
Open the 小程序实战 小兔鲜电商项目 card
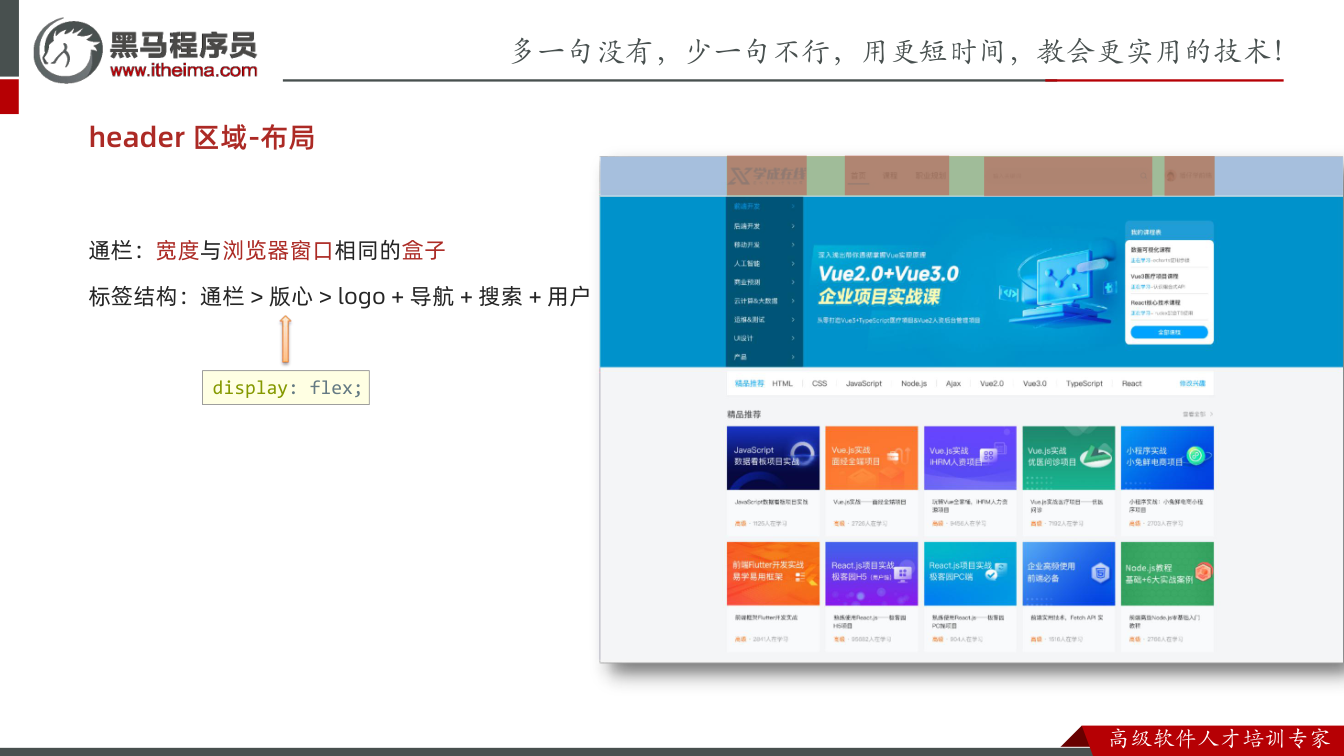[1168, 480]
